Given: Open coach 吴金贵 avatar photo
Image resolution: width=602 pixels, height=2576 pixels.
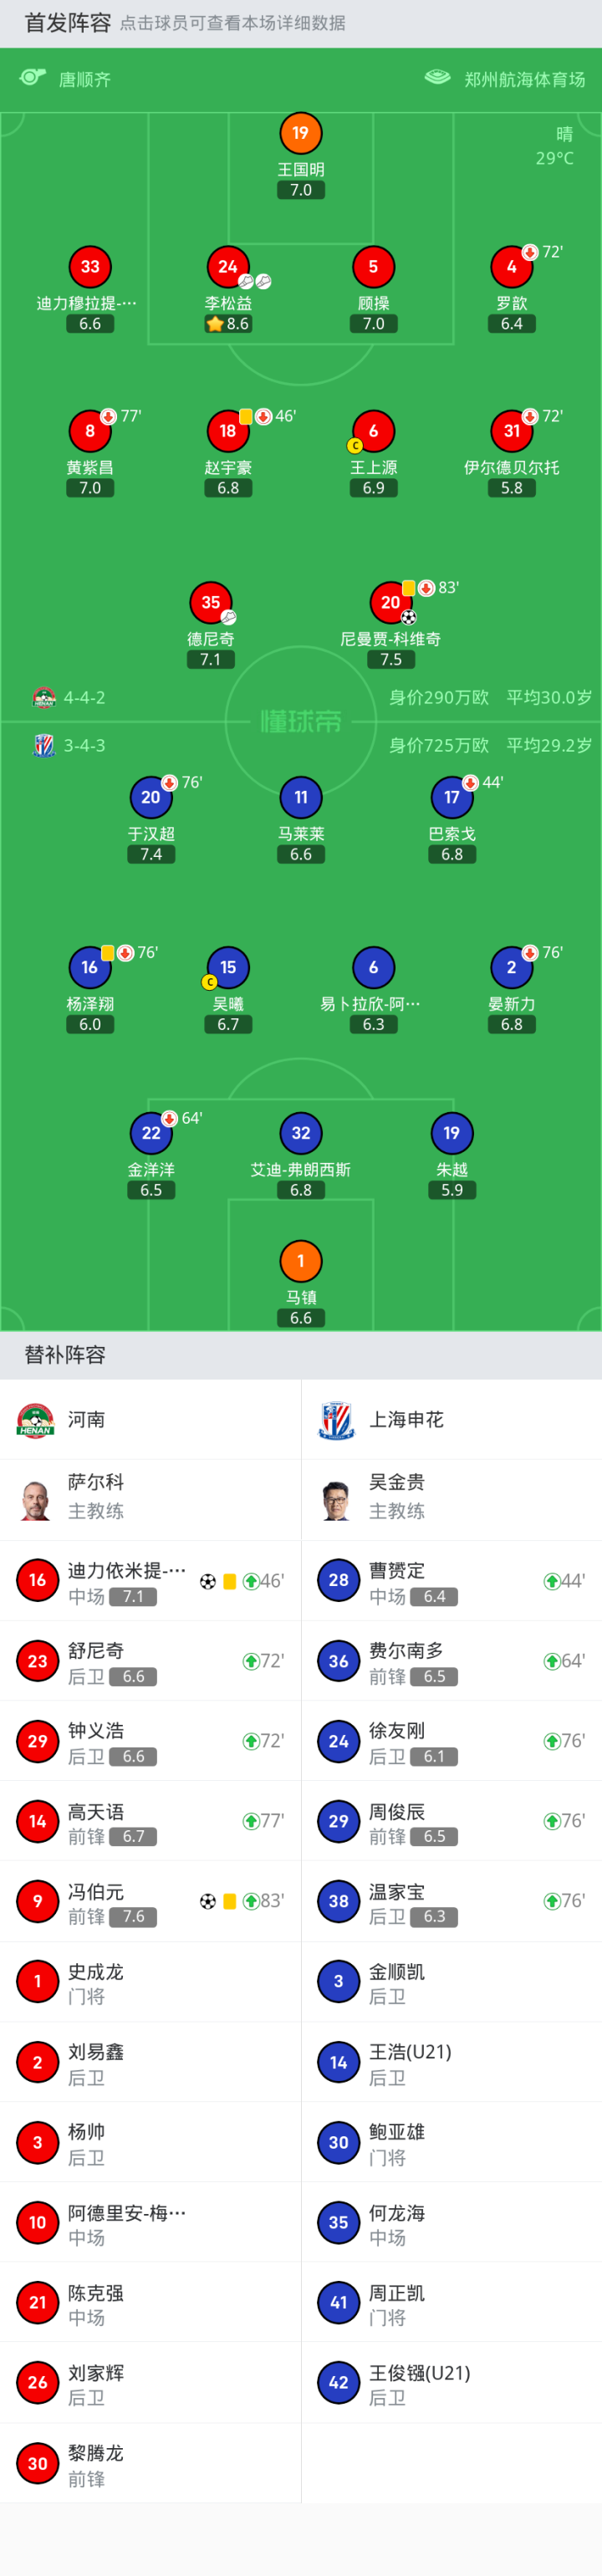Looking at the screenshot, I should tap(337, 1499).
